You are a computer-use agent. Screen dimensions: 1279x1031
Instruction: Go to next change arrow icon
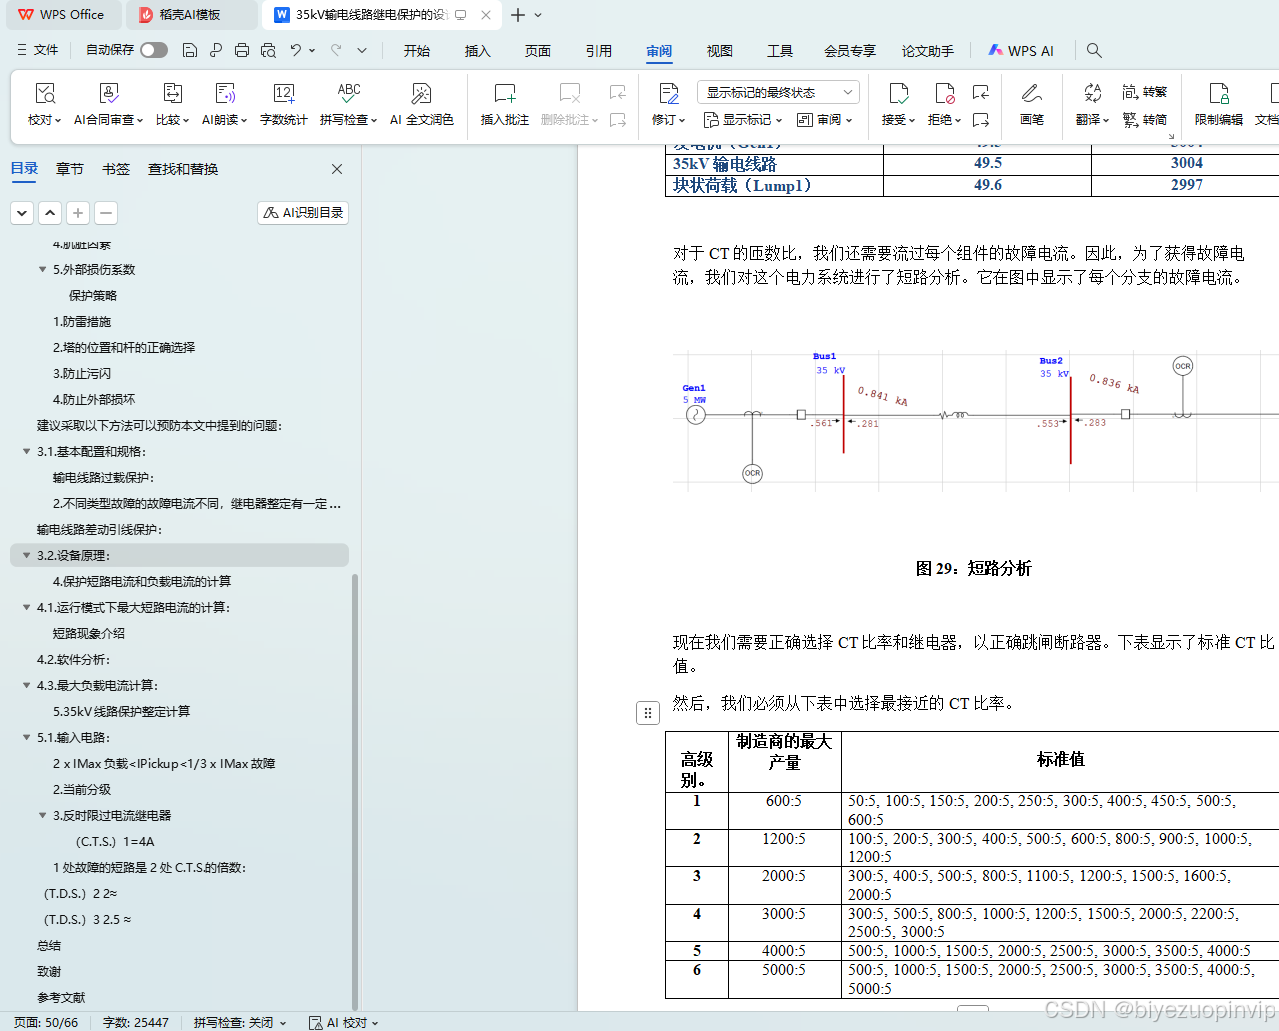[981, 119]
